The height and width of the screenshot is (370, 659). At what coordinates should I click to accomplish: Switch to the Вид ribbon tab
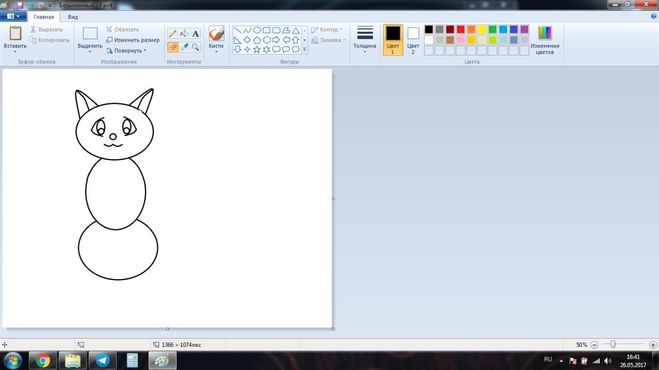(x=73, y=17)
